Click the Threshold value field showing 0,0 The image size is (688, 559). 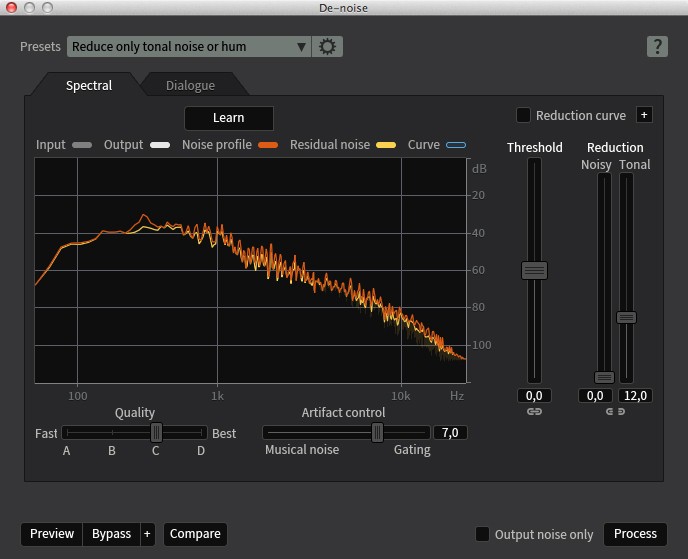pyautogui.click(x=534, y=396)
